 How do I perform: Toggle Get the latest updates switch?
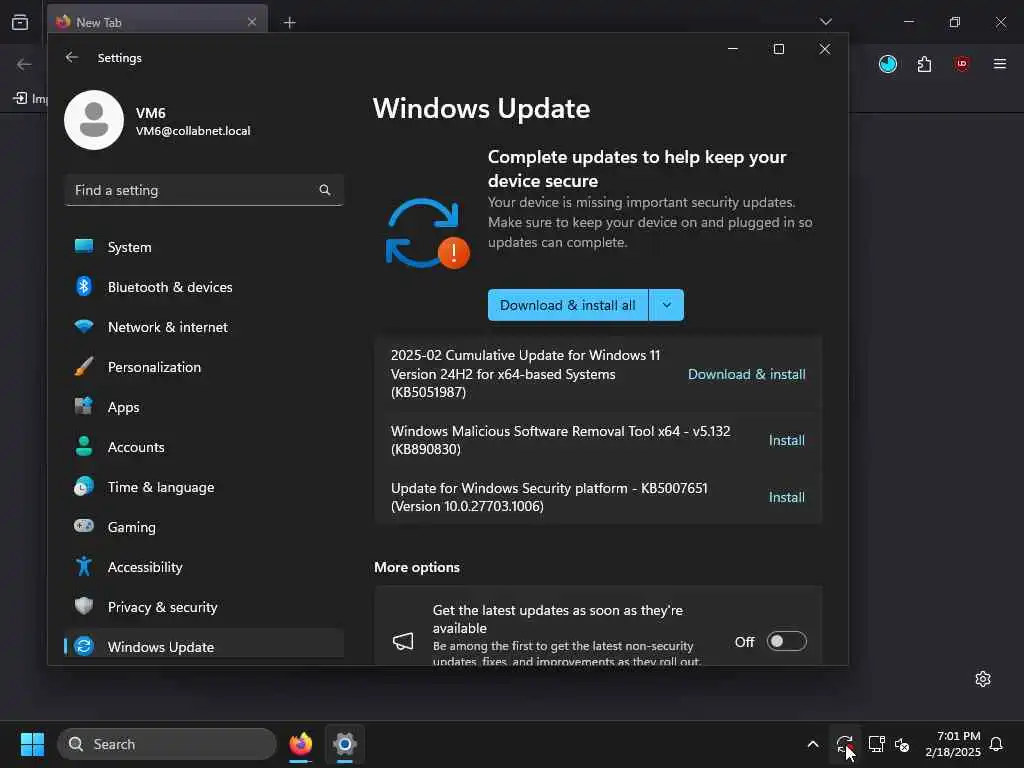[786, 641]
